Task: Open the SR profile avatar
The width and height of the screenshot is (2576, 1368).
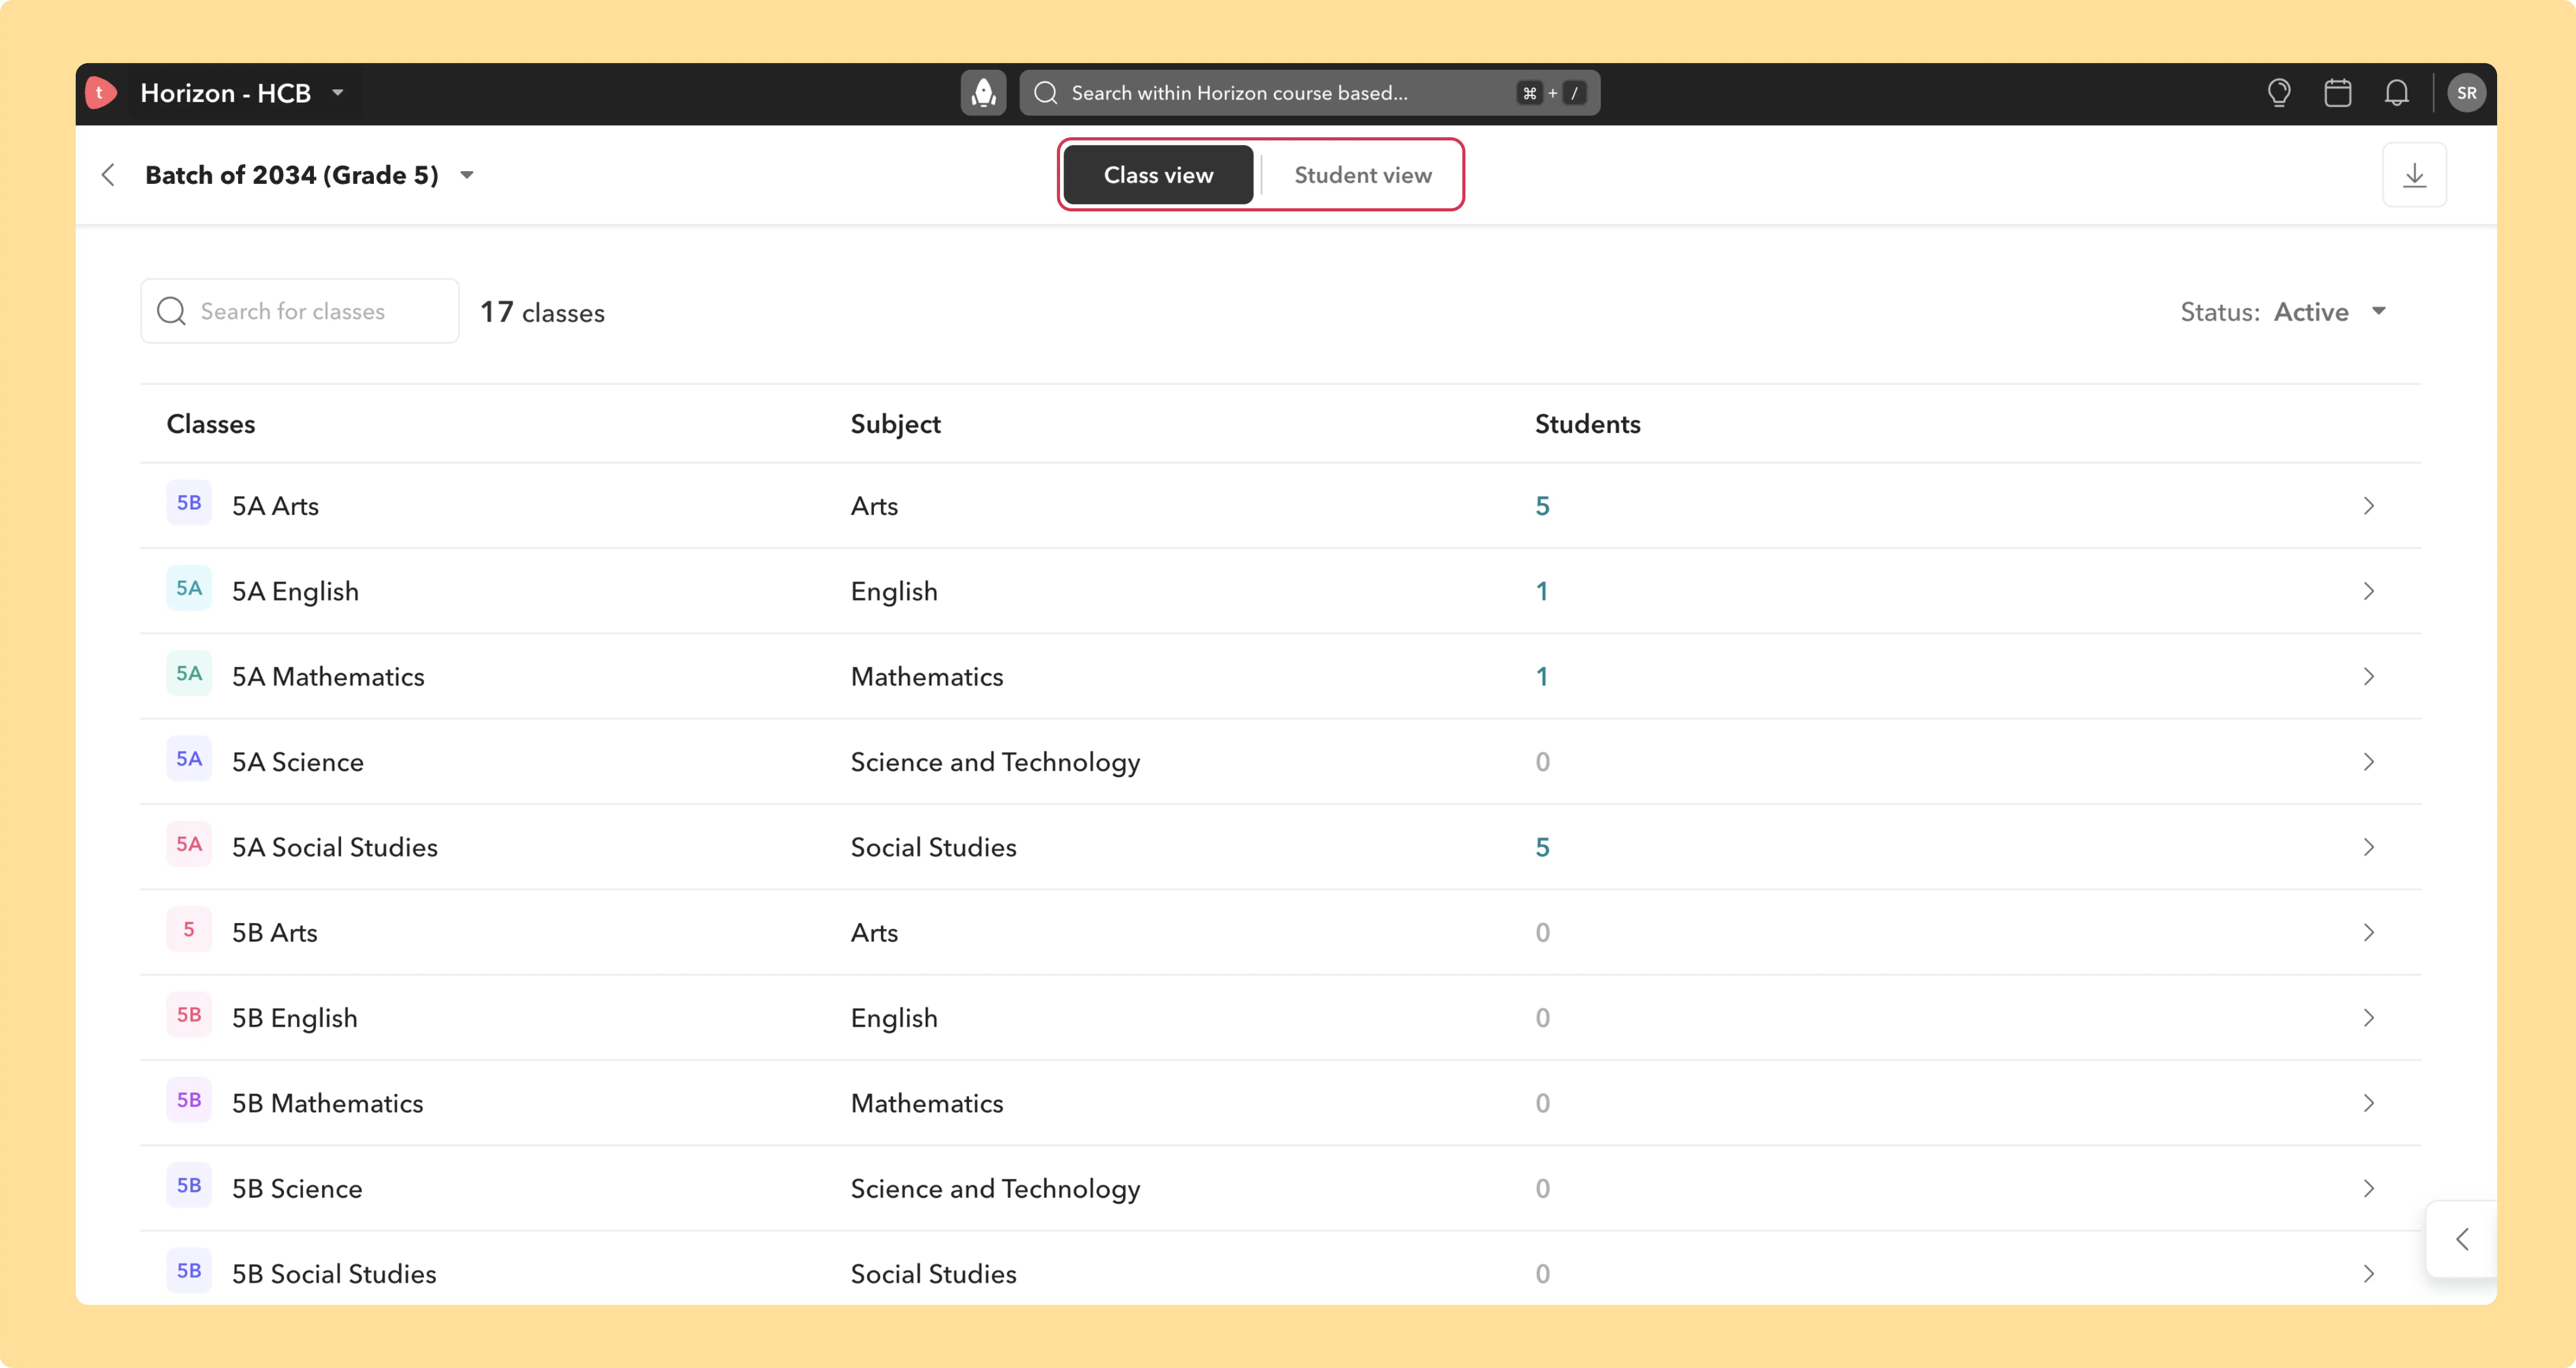Action: click(x=2467, y=93)
